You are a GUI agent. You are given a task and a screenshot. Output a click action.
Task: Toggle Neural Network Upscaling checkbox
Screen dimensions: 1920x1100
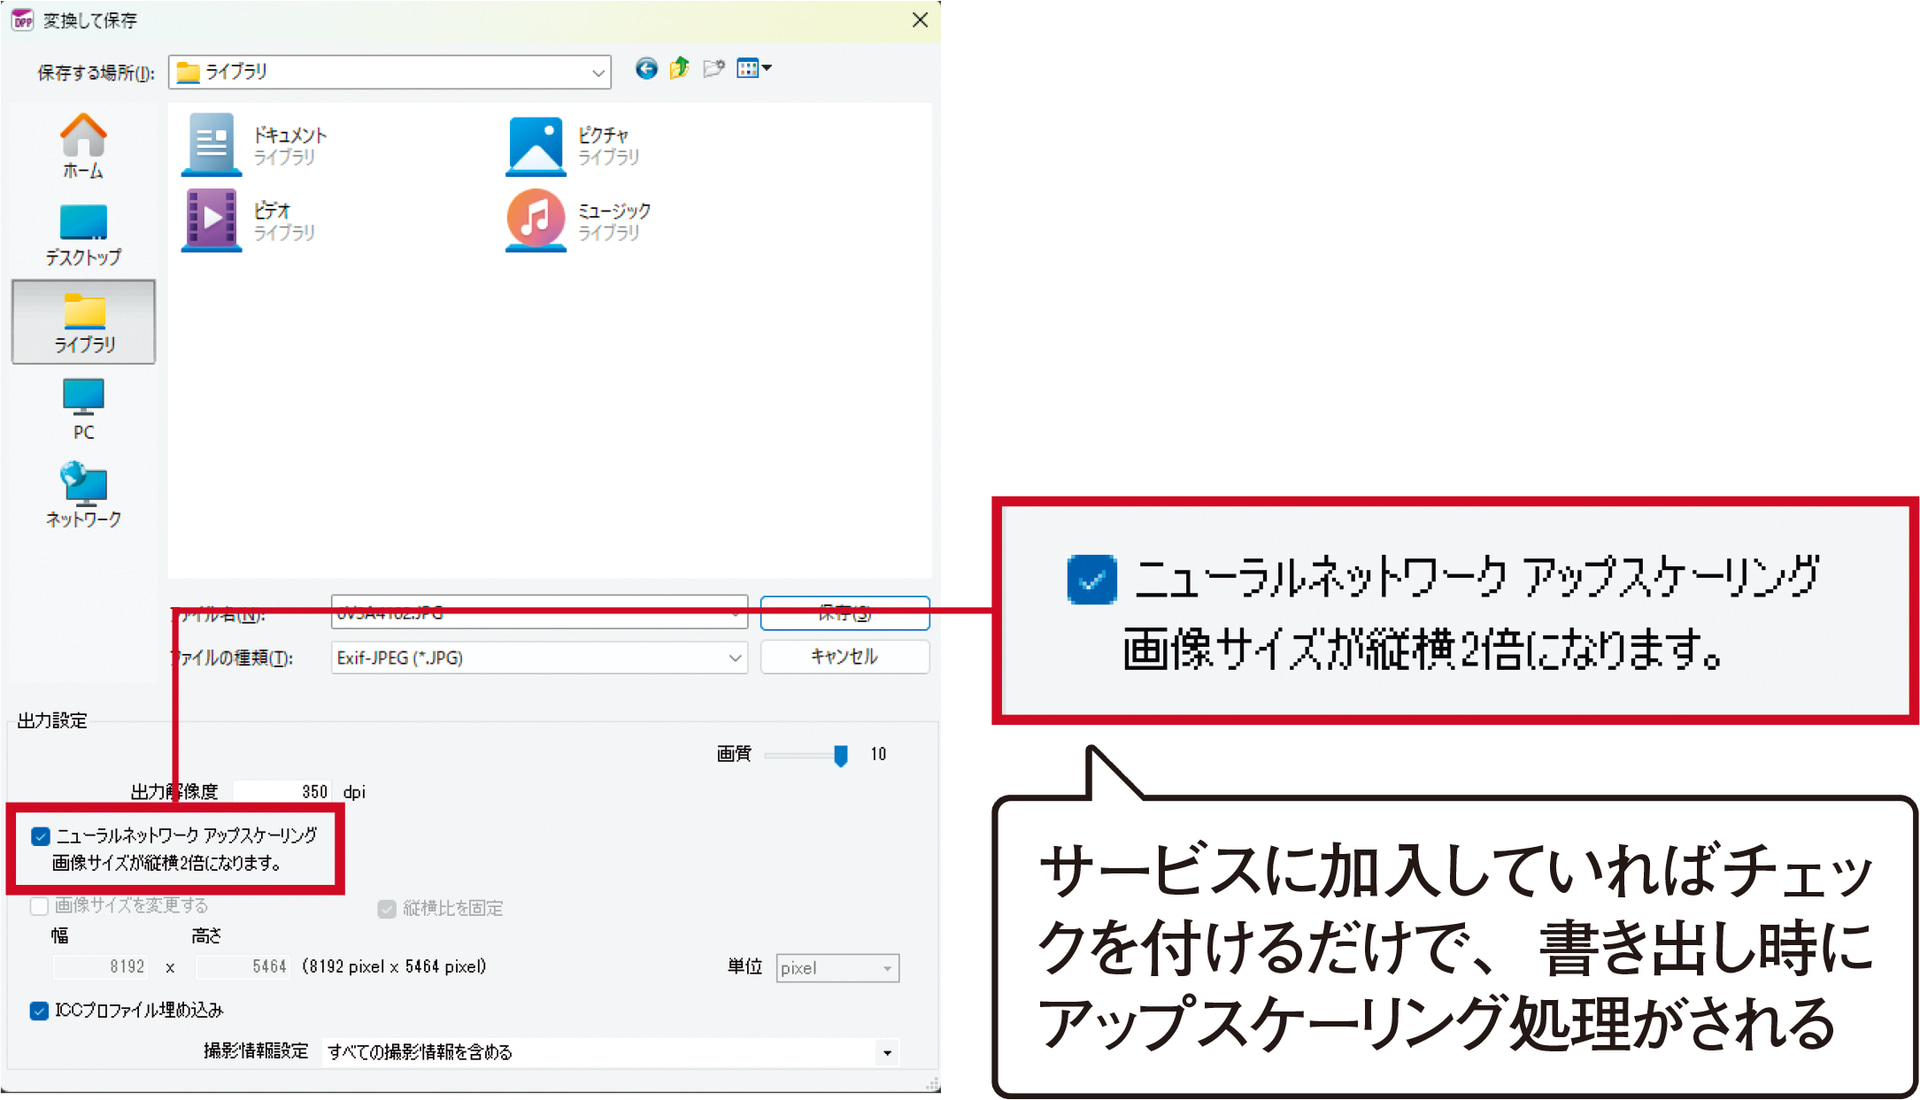pos(41,836)
